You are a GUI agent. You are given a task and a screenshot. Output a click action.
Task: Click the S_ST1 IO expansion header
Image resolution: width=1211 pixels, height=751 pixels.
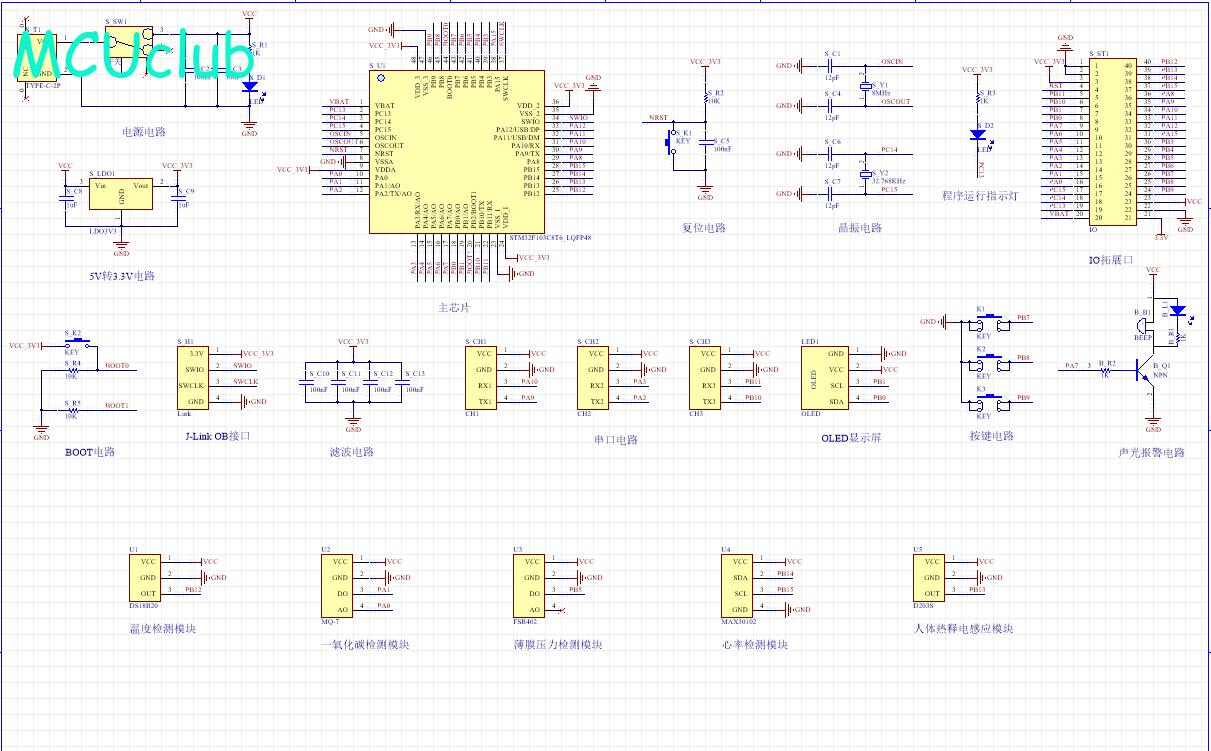point(1113,141)
